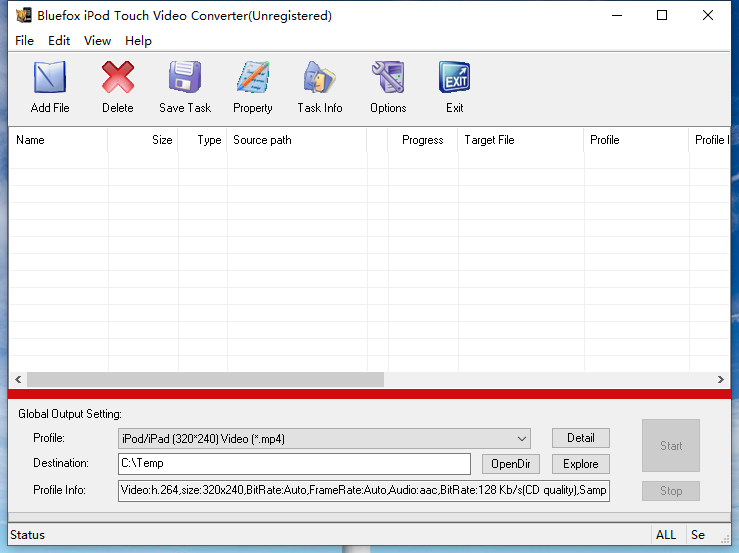Viewport: 739px width, 553px height.
Task: Open the Property toolbar icon
Action: coord(253,77)
